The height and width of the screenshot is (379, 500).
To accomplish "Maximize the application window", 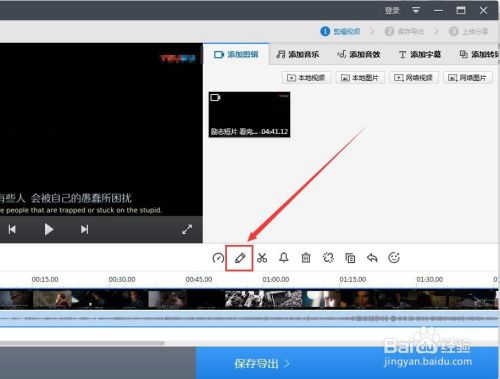I will (461, 11).
